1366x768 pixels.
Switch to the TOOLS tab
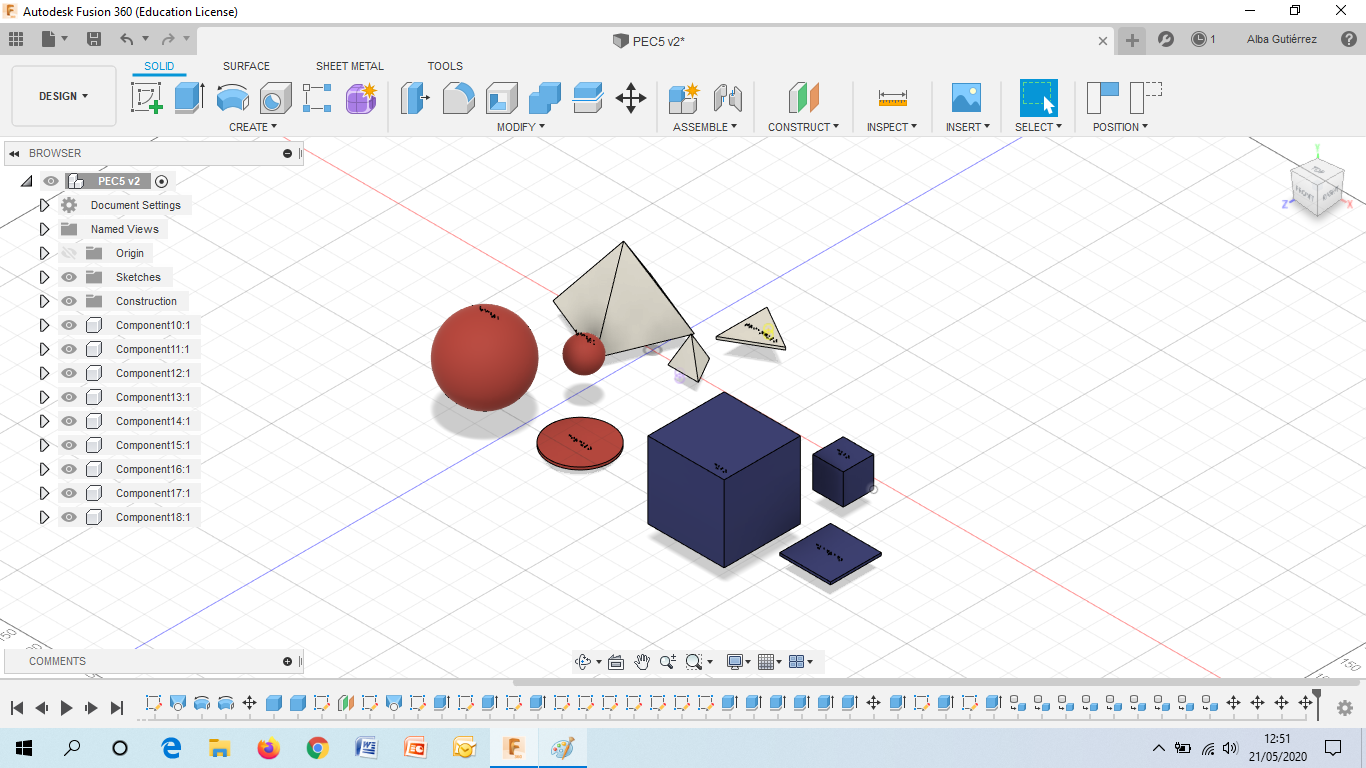pos(445,66)
